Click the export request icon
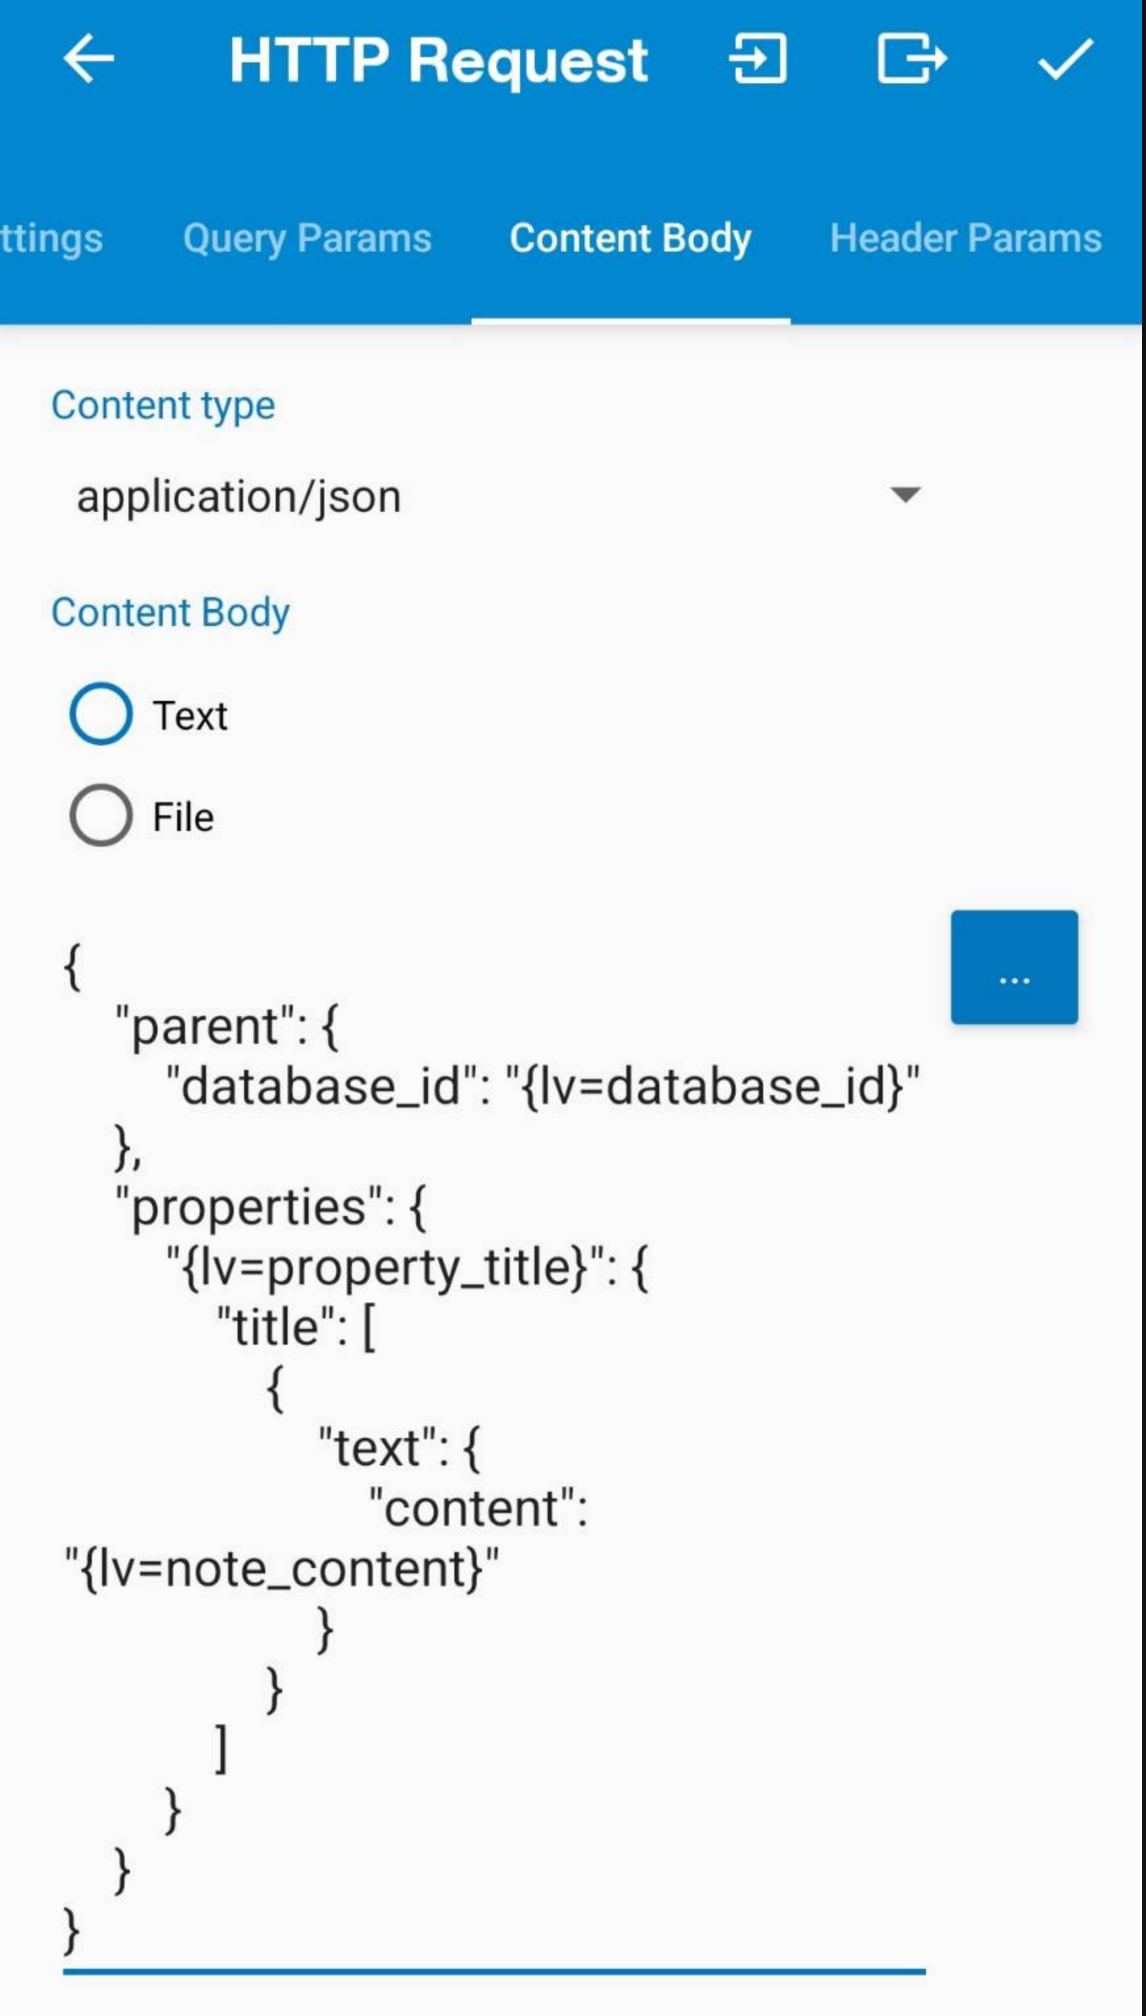 point(911,59)
